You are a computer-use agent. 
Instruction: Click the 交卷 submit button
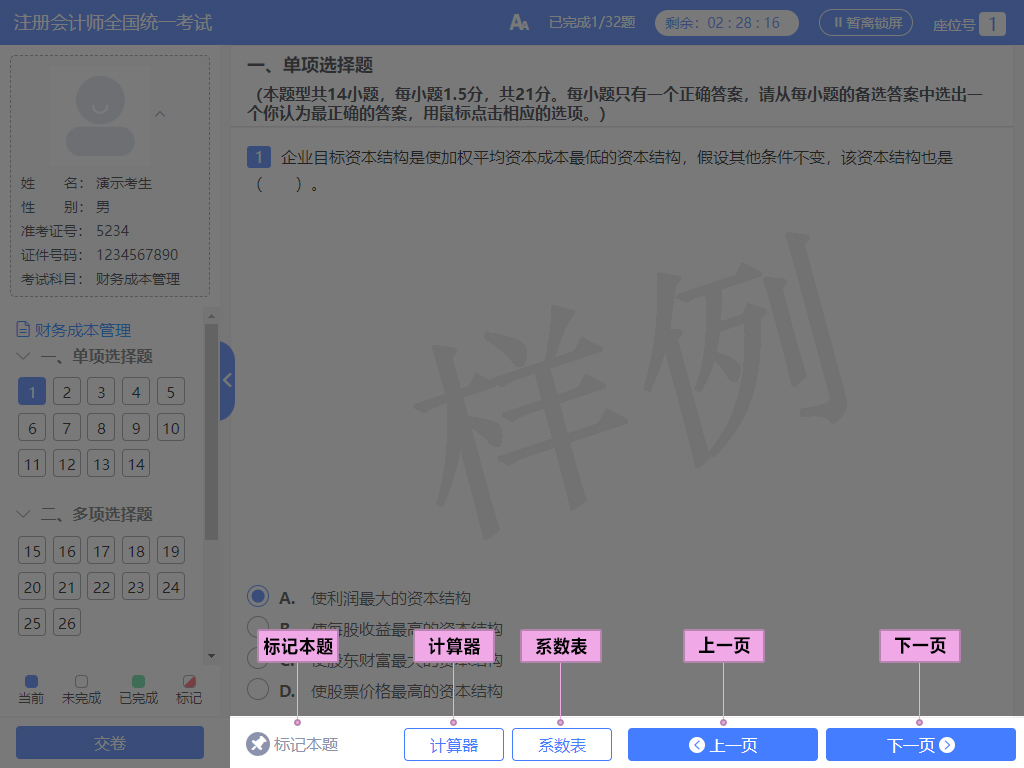(x=108, y=742)
